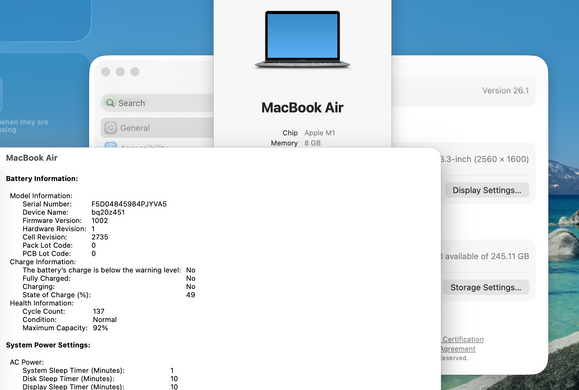
Task: Click the 8 GB memory value
Action: click(x=312, y=143)
